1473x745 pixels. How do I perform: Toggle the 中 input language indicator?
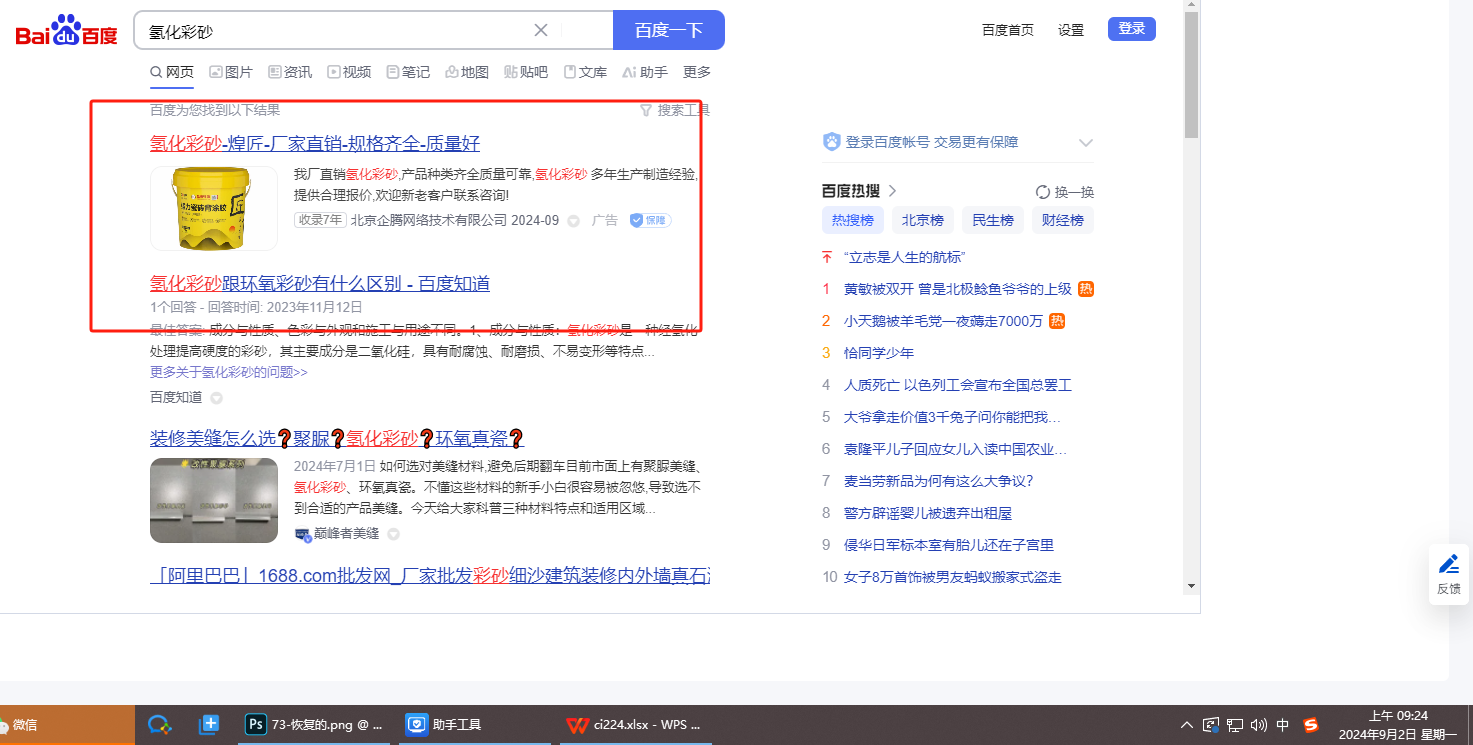1283,725
